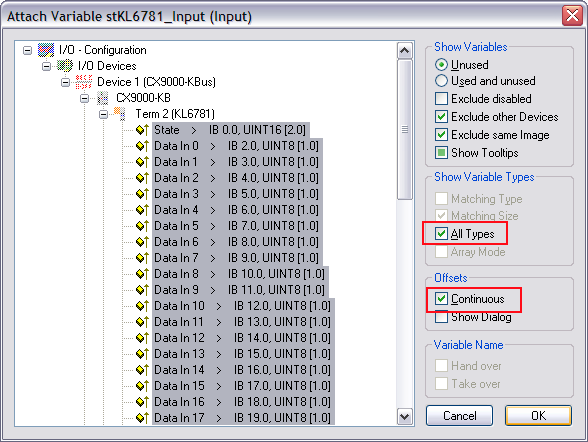
Task: Select the Data In 17 > IB 19.0 row
Action: 243,418
